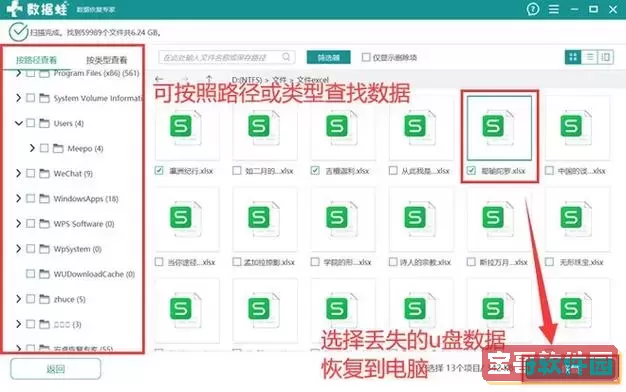Select the WUDownloadCache (0) tree row
Image resolution: width=626 pixels, height=392 pixels.
click(x=80, y=274)
